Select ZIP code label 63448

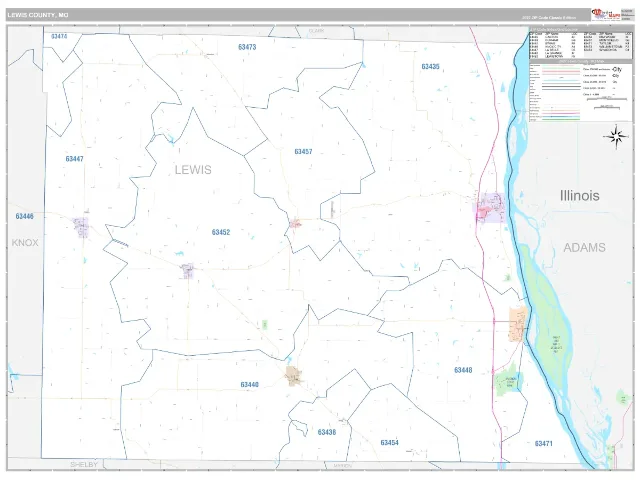tap(463, 370)
